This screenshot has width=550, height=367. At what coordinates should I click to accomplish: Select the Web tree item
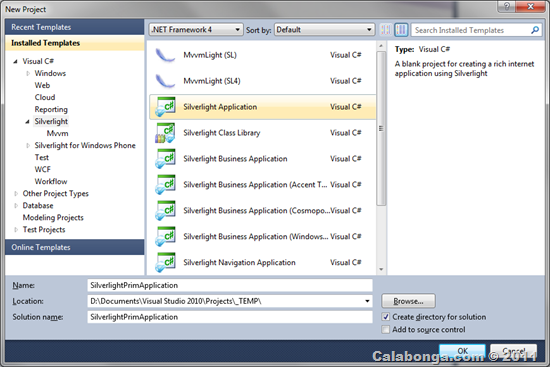(x=42, y=85)
